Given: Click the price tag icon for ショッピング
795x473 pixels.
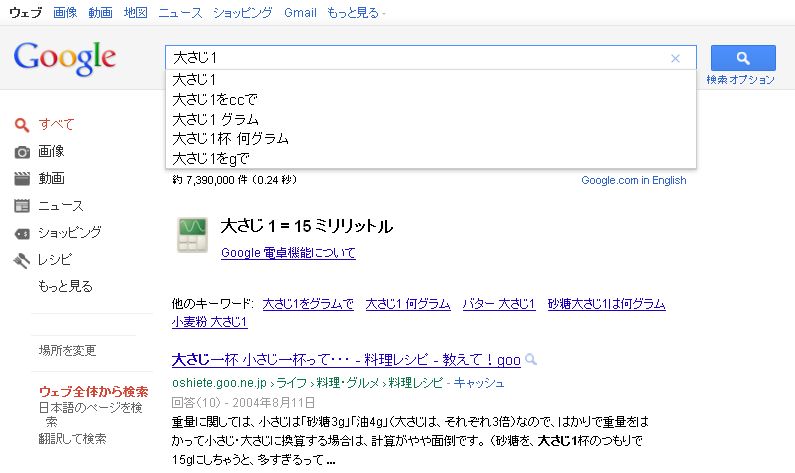Looking at the screenshot, I should [x=22, y=233].
